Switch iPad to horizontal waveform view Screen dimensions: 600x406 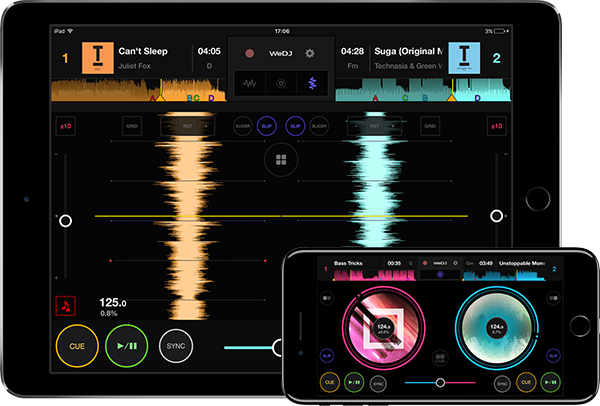pos(249,83)
